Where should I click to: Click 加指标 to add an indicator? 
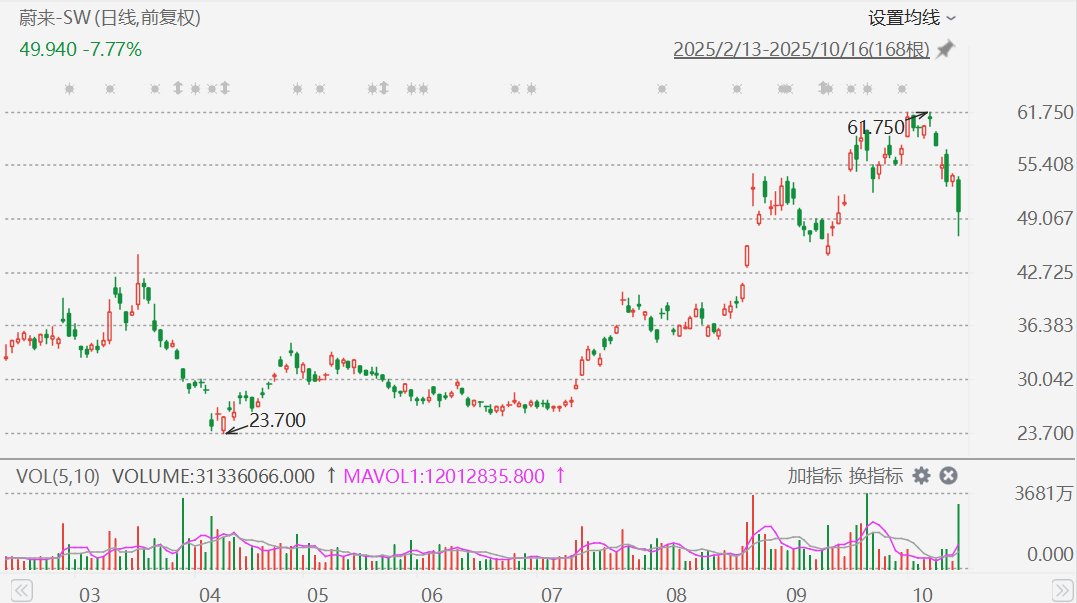814,476
